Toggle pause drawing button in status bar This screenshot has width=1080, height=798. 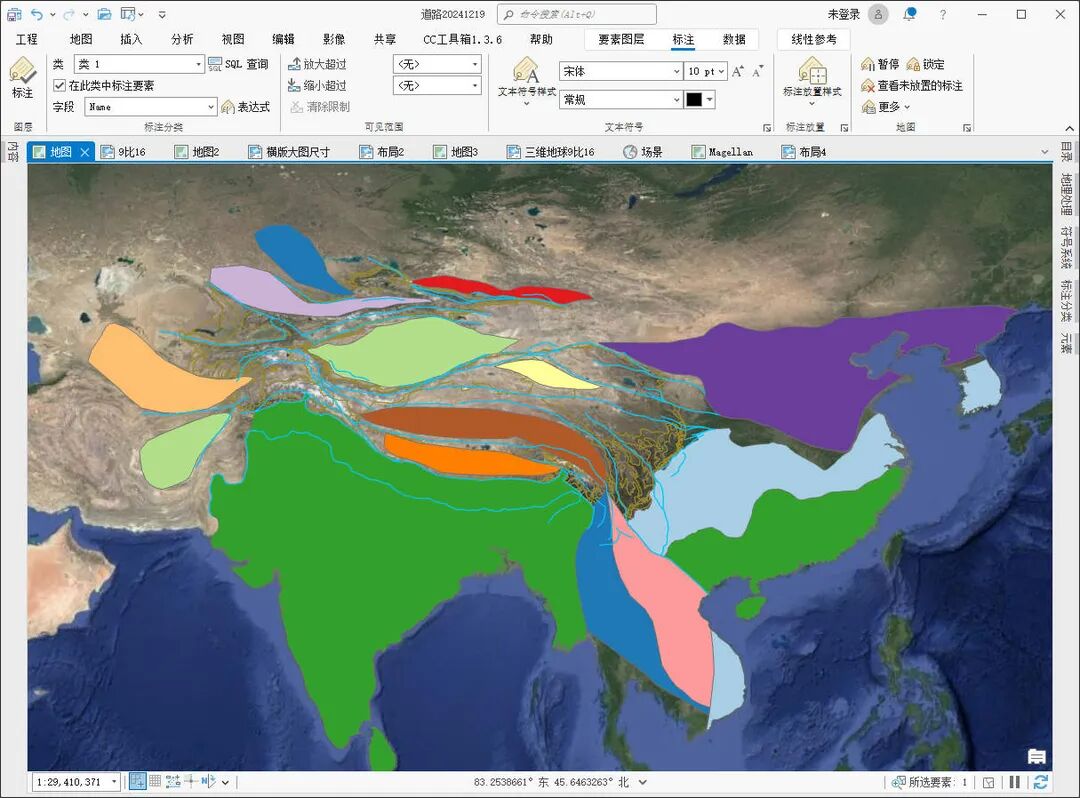click(x=1015, y=782)
